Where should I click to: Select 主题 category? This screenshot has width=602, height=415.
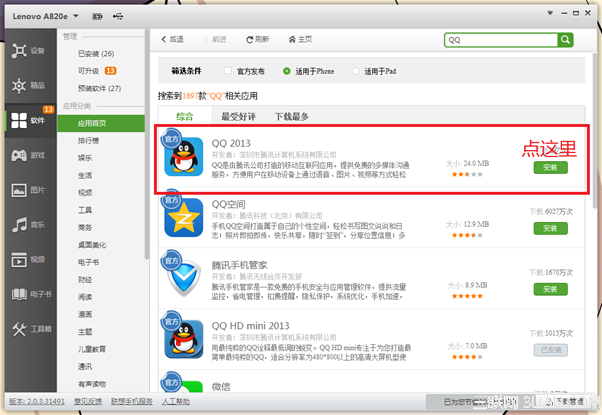85,332
